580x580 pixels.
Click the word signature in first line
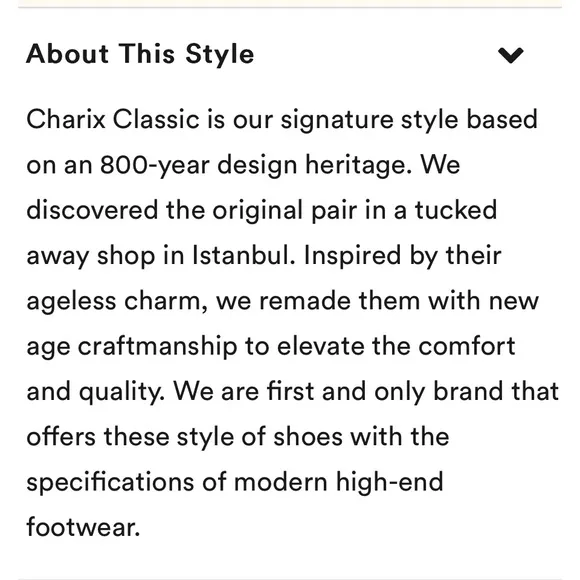(x=337, y=121)
